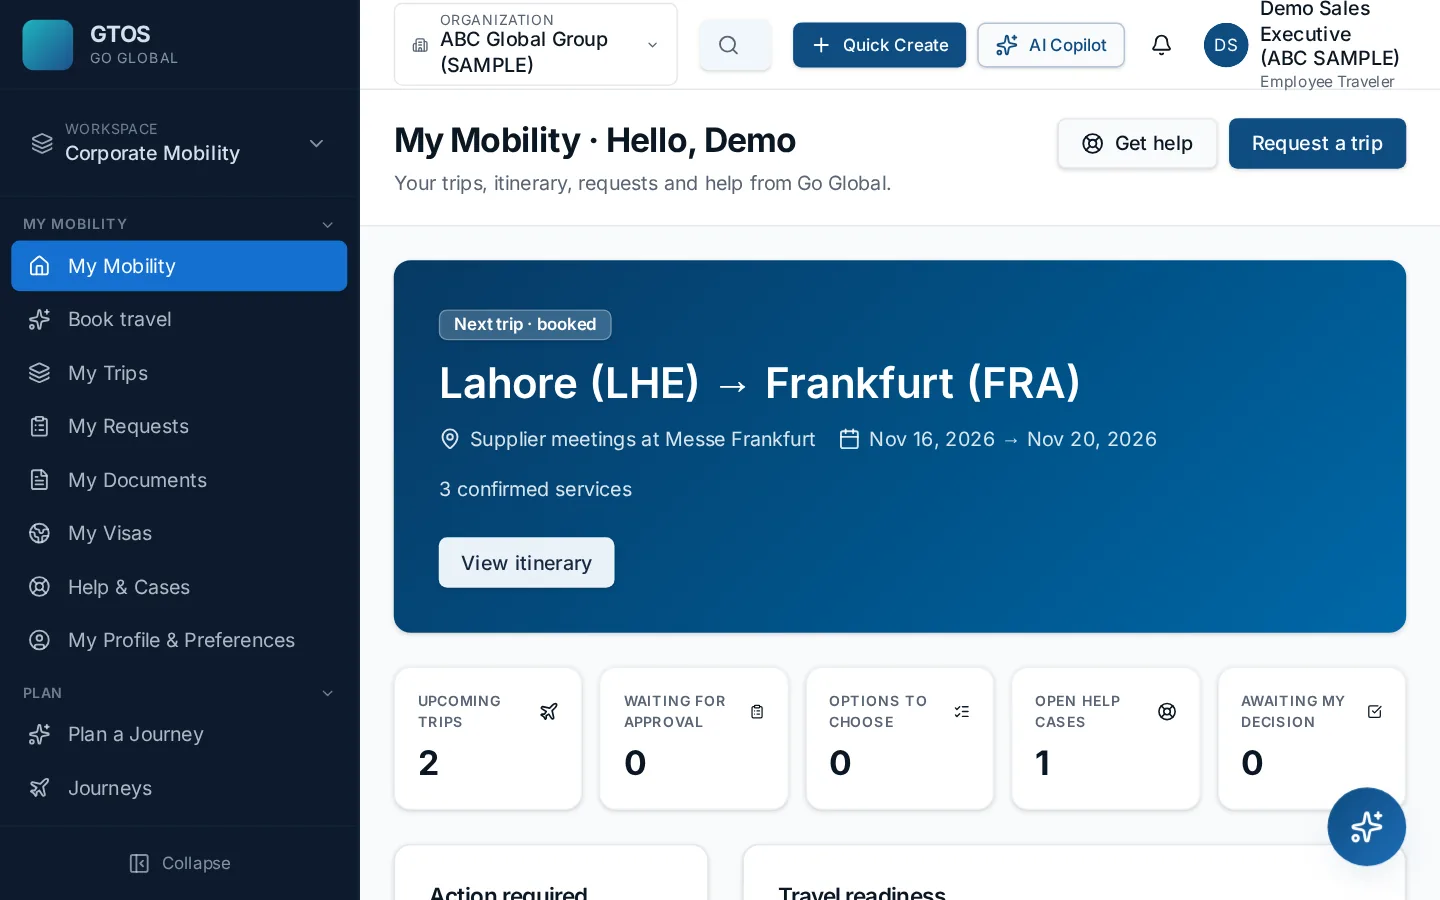The width and height of the screenshot is (1440, 900).
Task: Open Plan a Journey
Action: click(x=179, y=734)
